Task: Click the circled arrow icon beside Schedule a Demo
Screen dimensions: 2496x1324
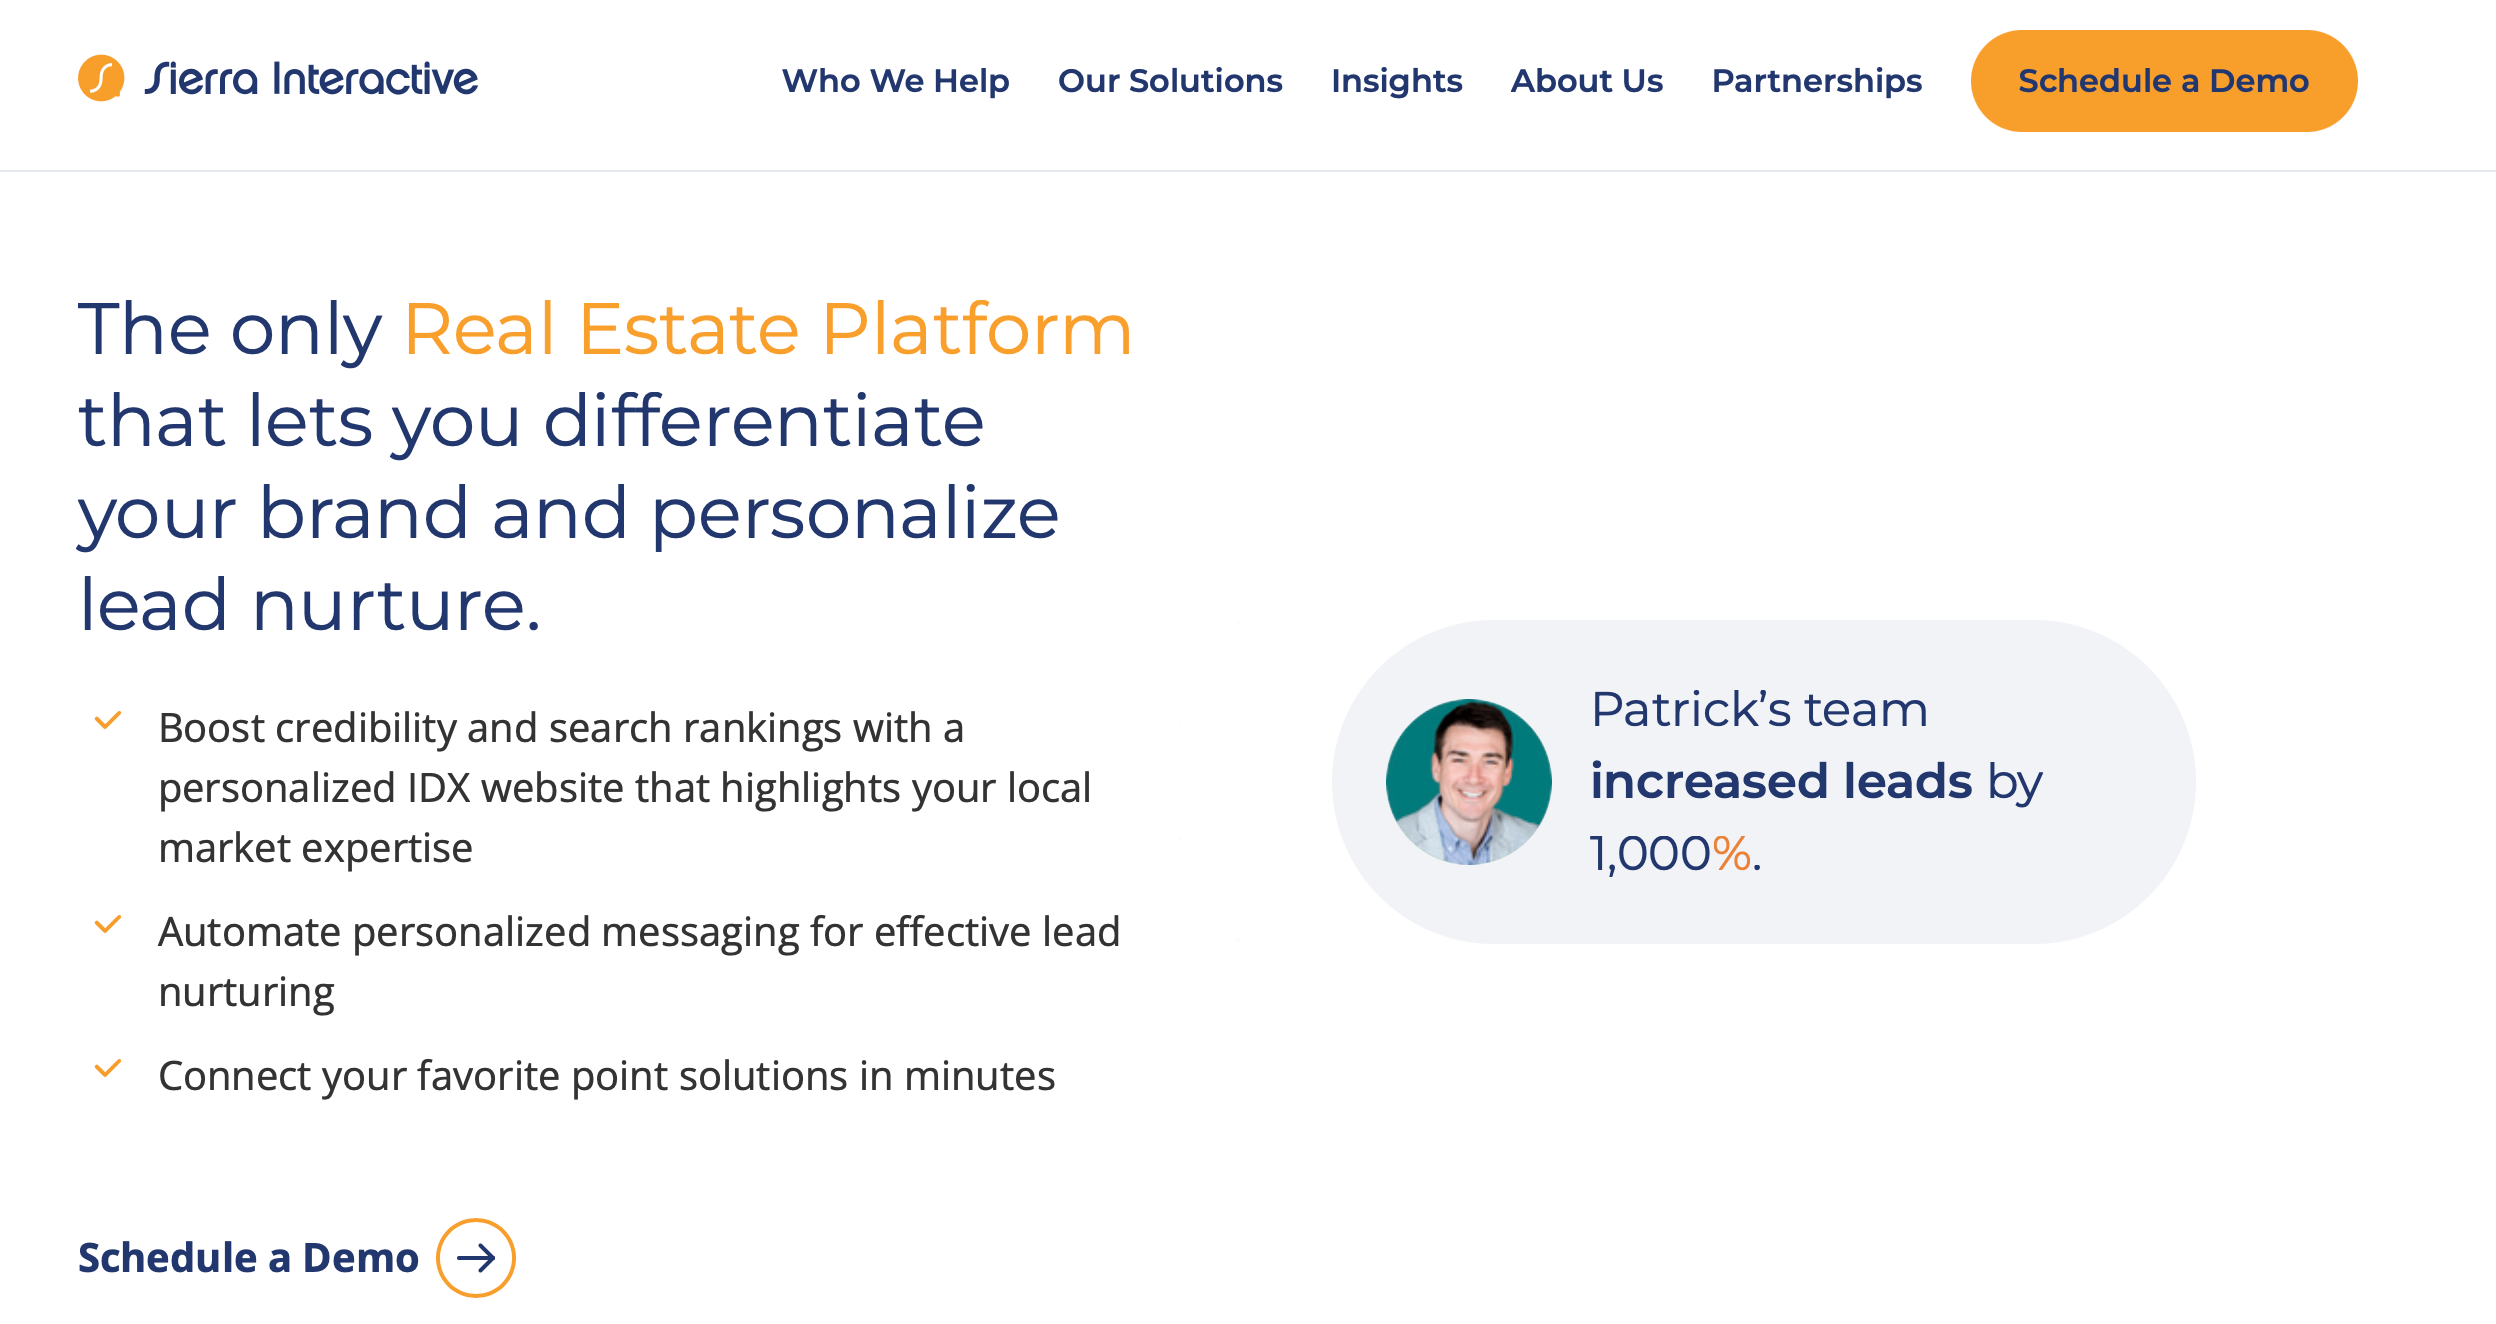Action: coord(476,1257)
